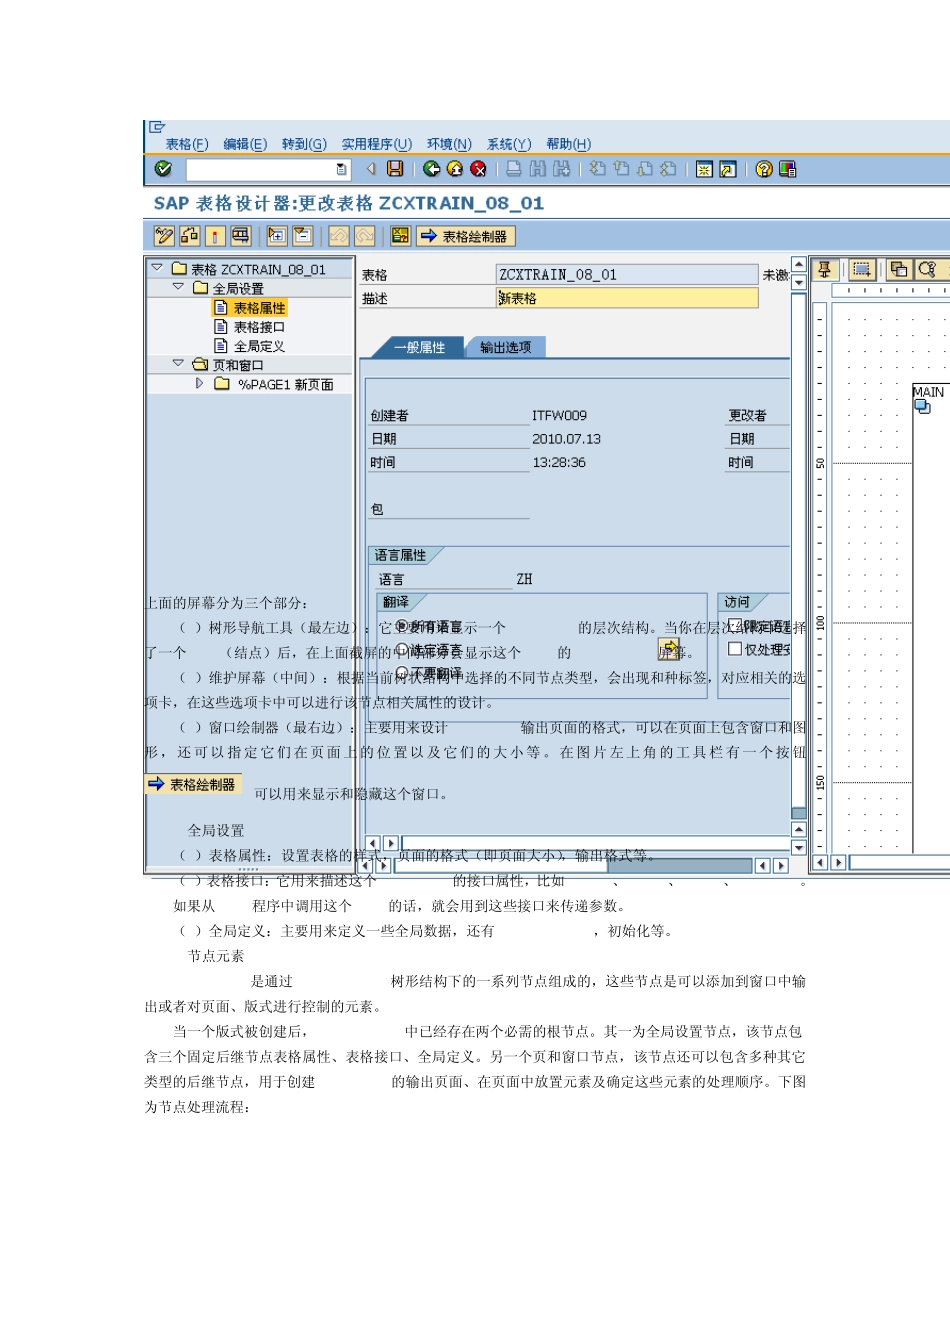950x1344 pixels.
Task: Select the 不要翻译 radio button
Action: pyautogui.click(x=403, y=673)
